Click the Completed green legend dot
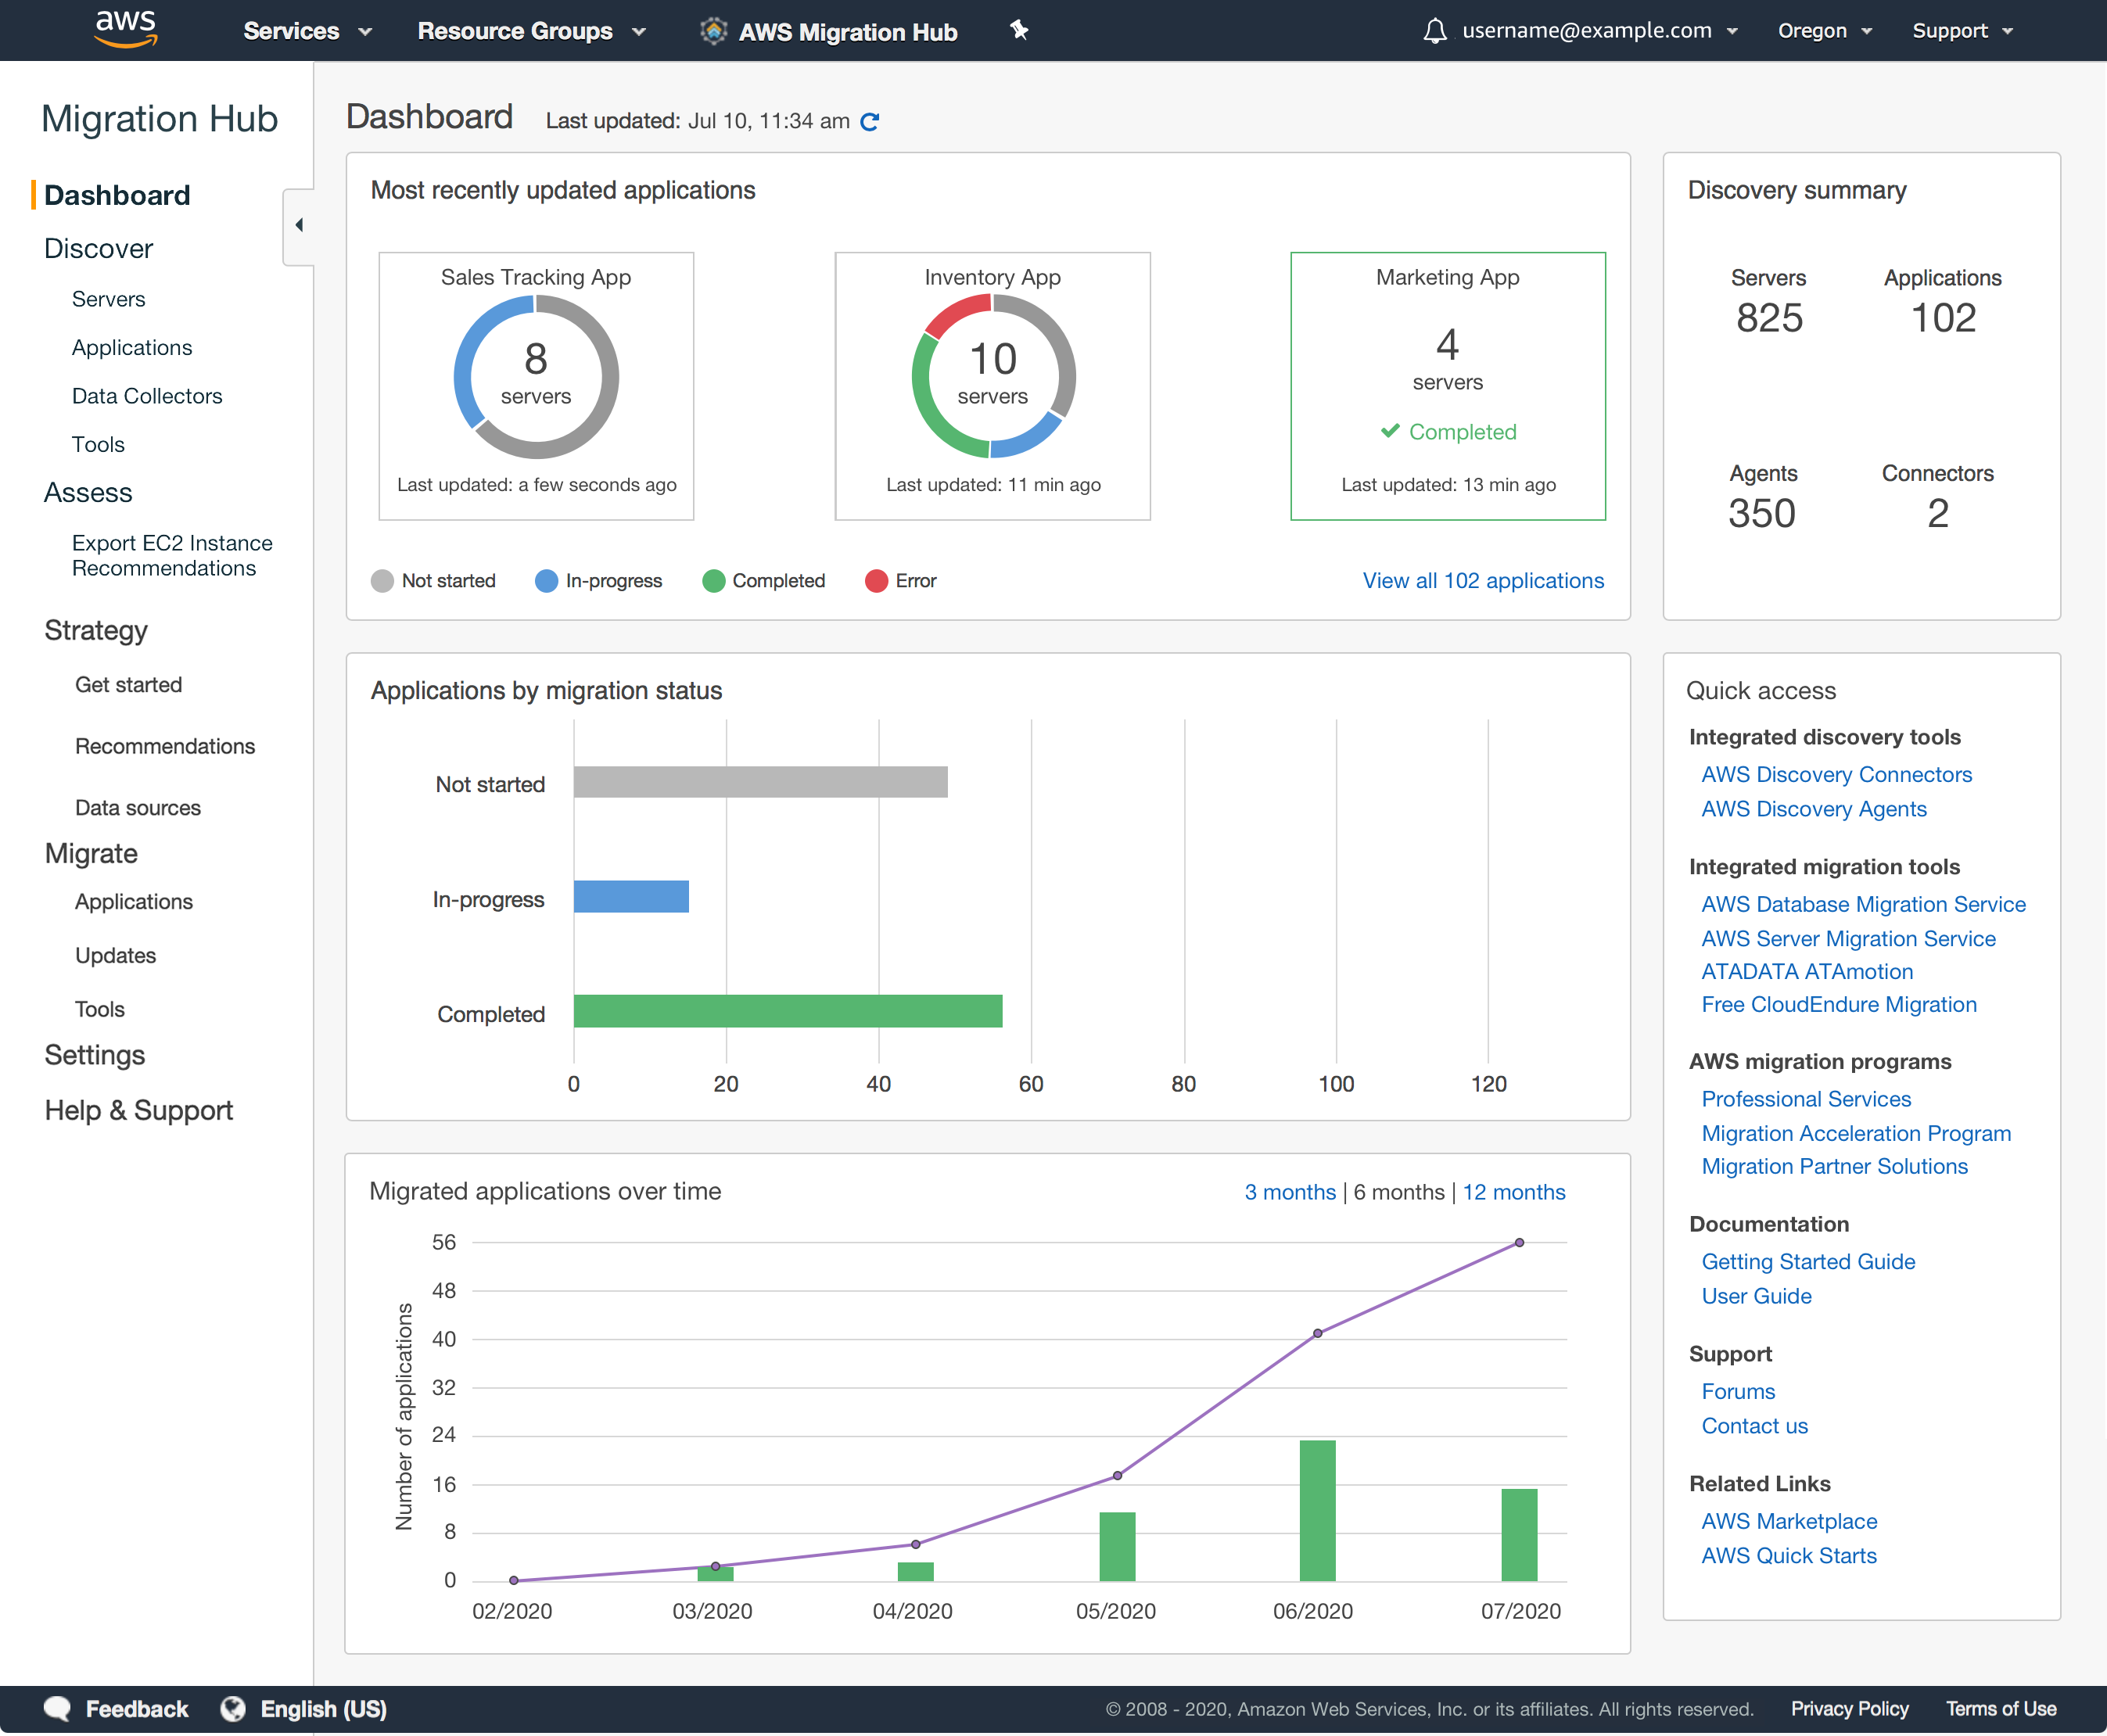 click(713, 581)
